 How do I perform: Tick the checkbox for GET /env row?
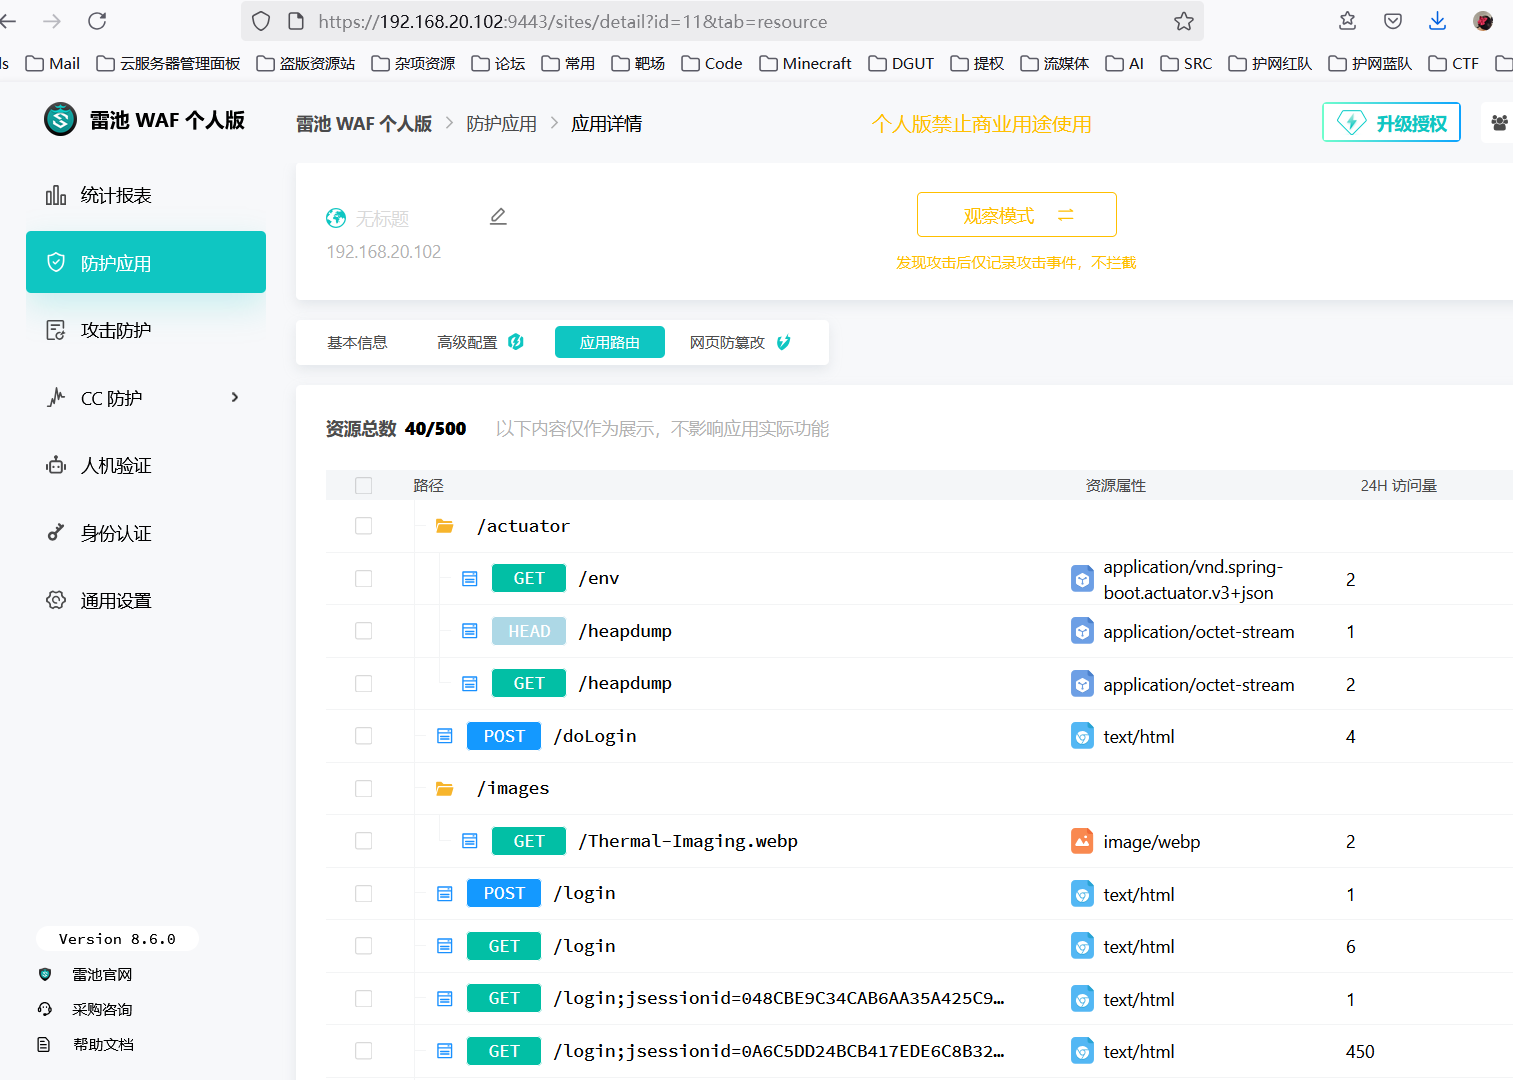coord(364,579)
